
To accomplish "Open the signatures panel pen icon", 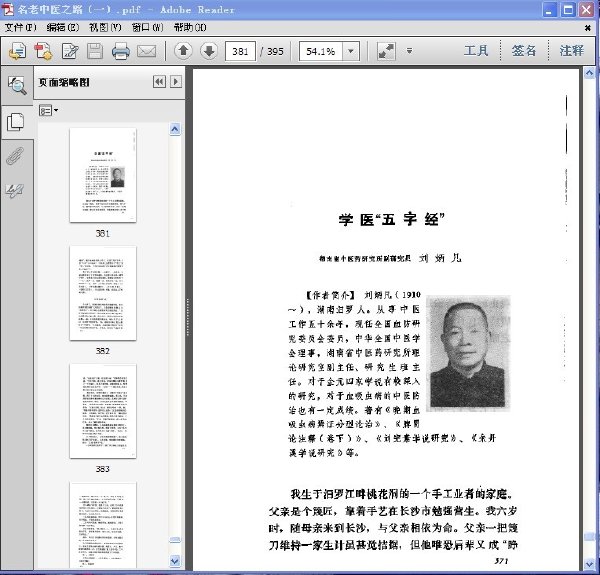I will point(15,190).
